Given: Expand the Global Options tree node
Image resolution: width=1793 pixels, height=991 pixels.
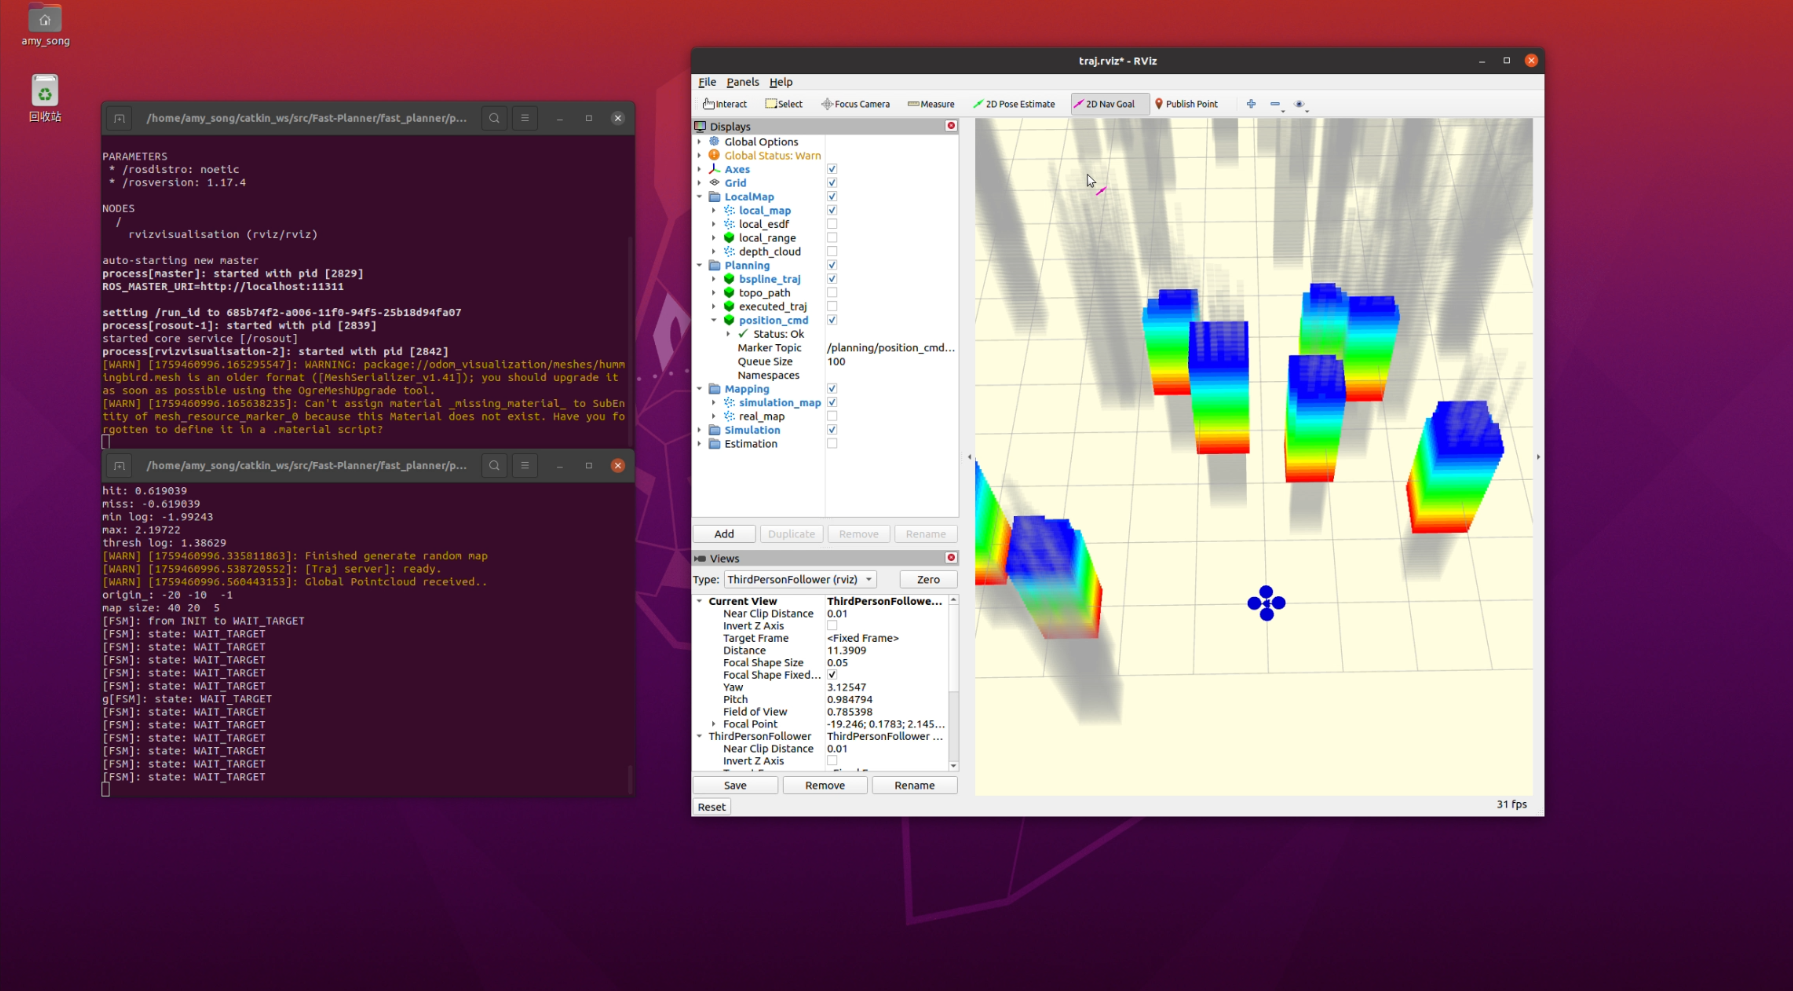Looking at the screenshot, I should click(699, 142).
